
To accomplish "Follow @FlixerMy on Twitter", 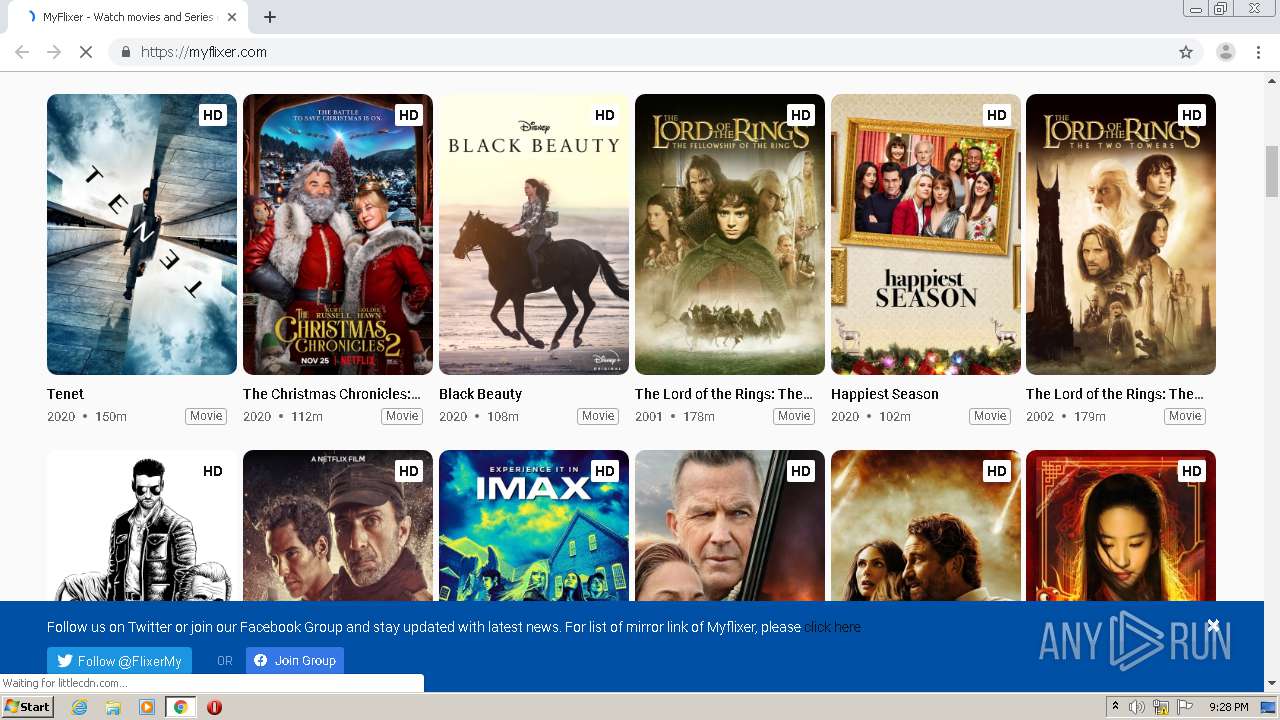I will point(119,661).
